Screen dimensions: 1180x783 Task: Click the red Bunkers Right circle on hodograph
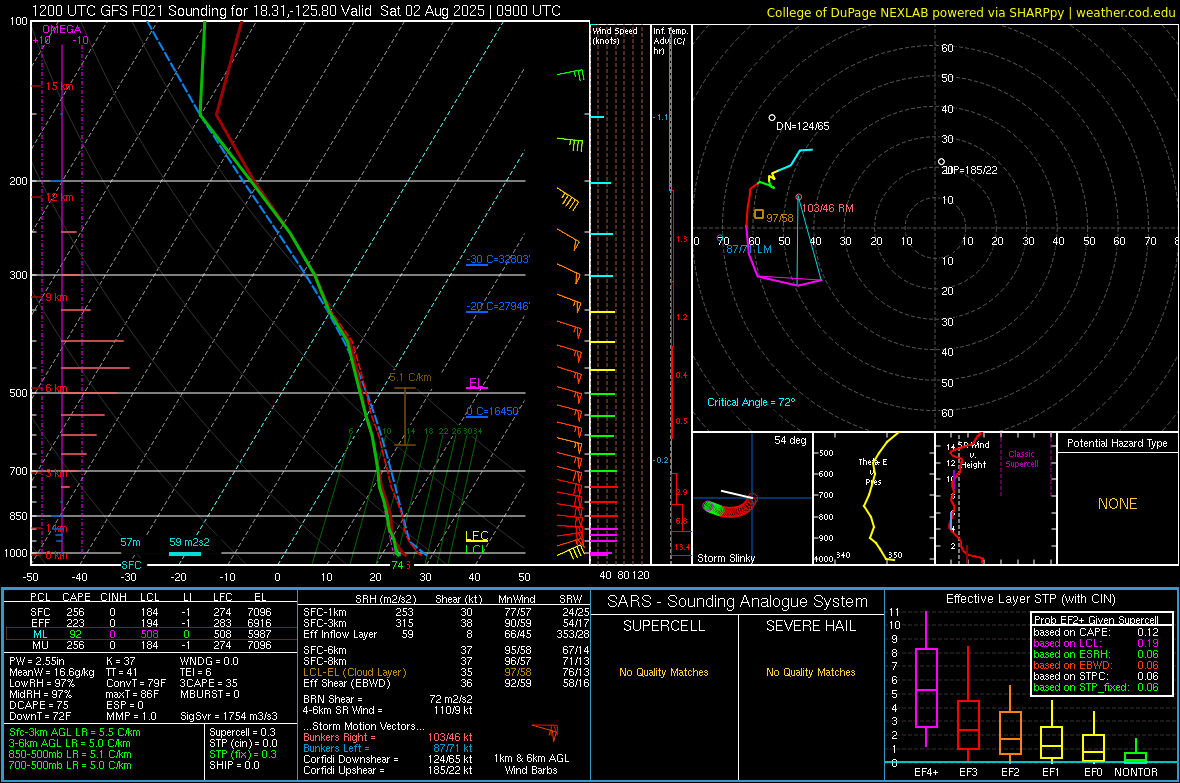(798, 197)
